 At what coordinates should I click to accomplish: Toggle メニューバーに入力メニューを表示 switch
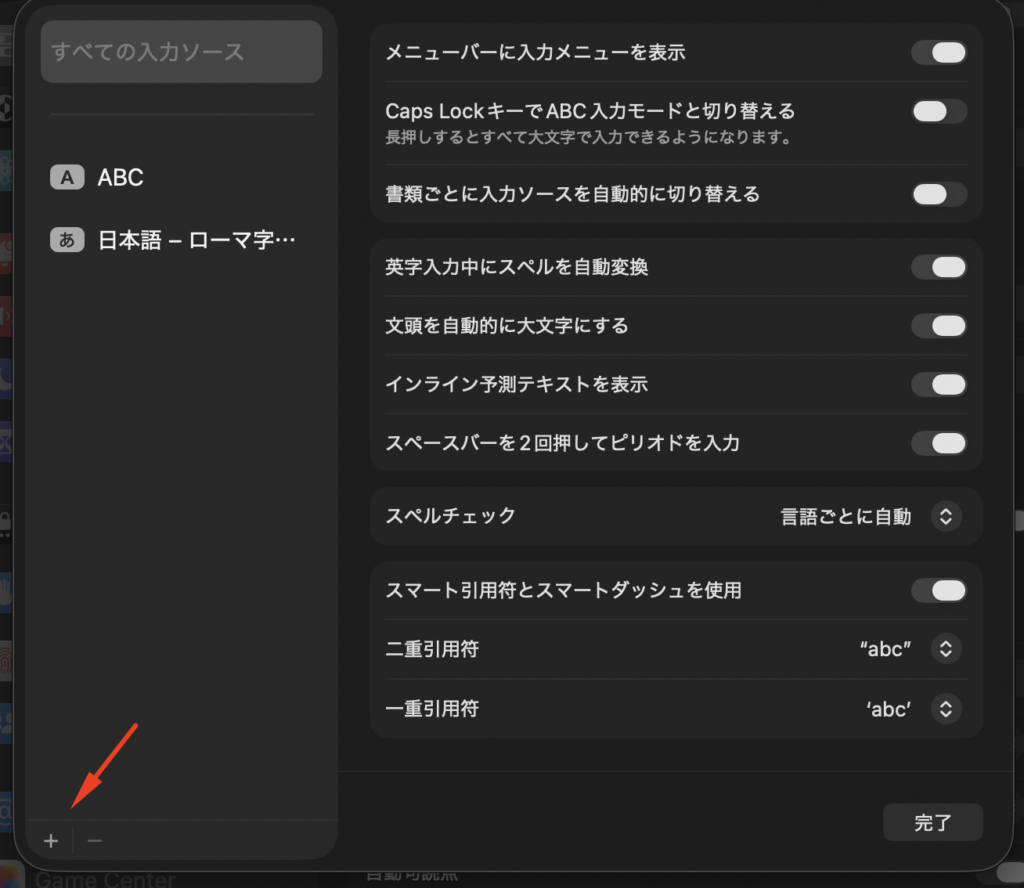pos(938,53)
